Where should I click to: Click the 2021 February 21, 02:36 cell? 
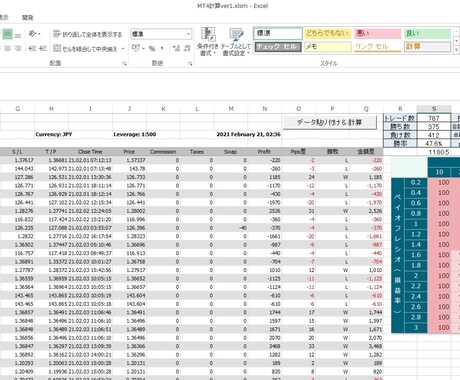click(248, 134)
